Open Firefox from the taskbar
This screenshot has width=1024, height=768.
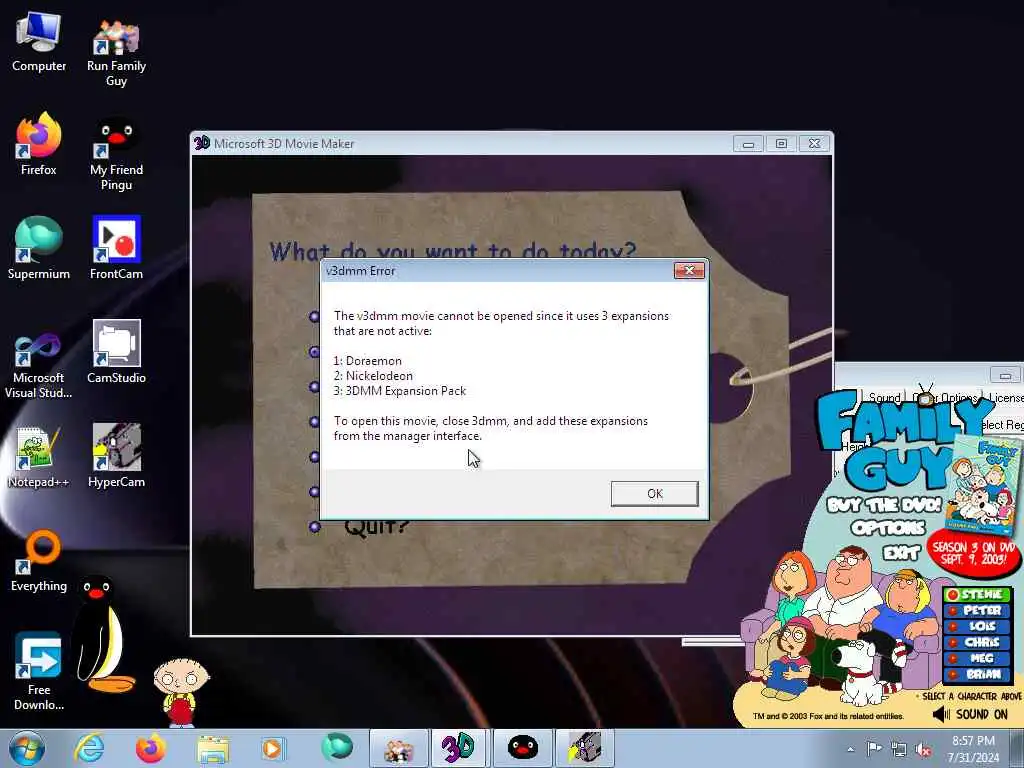[151, 748]
